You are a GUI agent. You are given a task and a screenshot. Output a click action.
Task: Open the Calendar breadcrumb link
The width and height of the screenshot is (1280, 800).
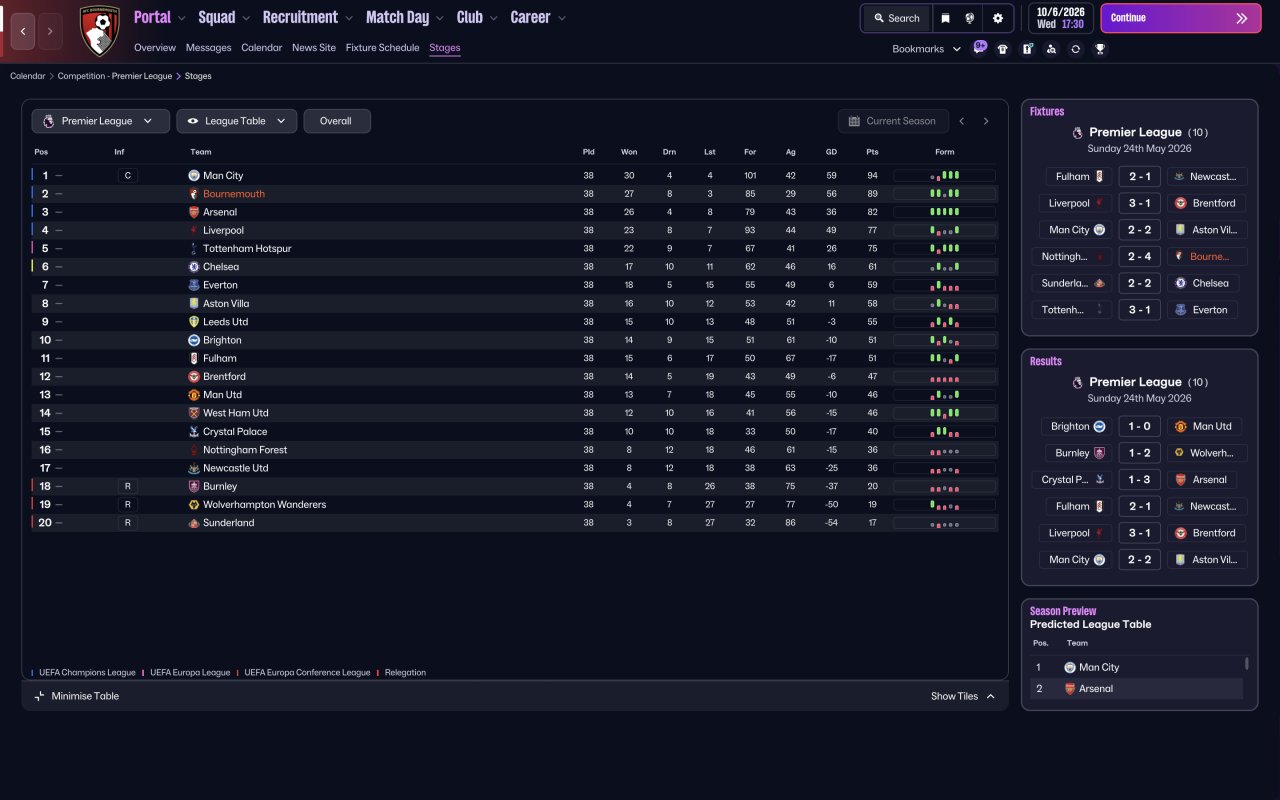(x=28, y=76)
